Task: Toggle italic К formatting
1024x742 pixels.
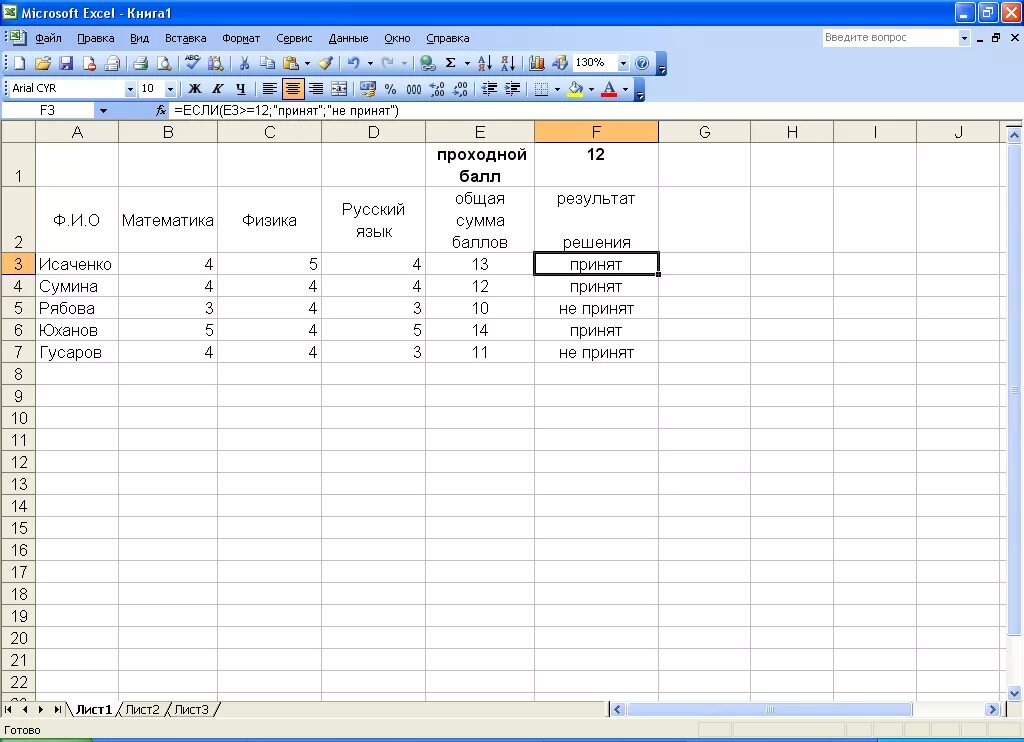Action: point(217,89)
